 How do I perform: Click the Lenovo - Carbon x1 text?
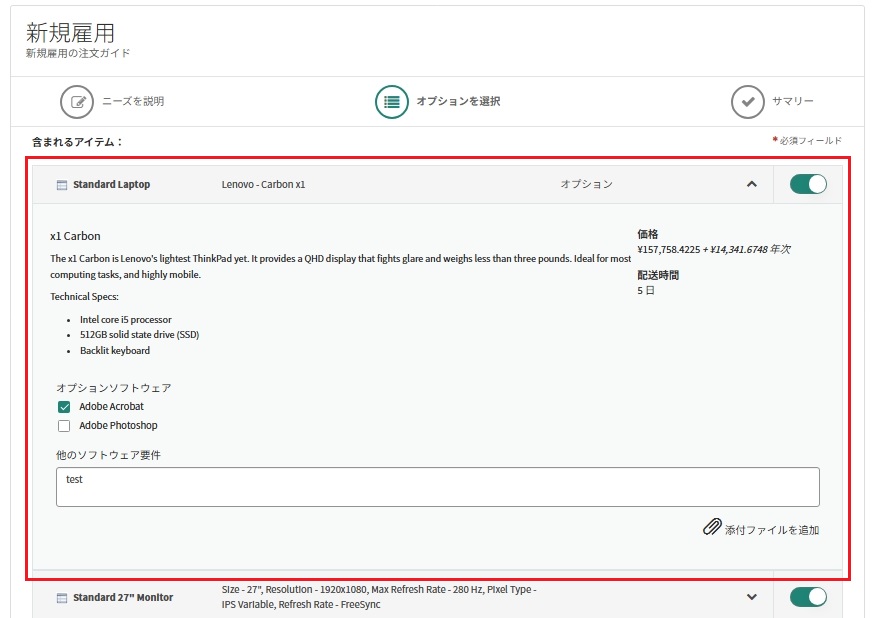[x=263, y=184]
